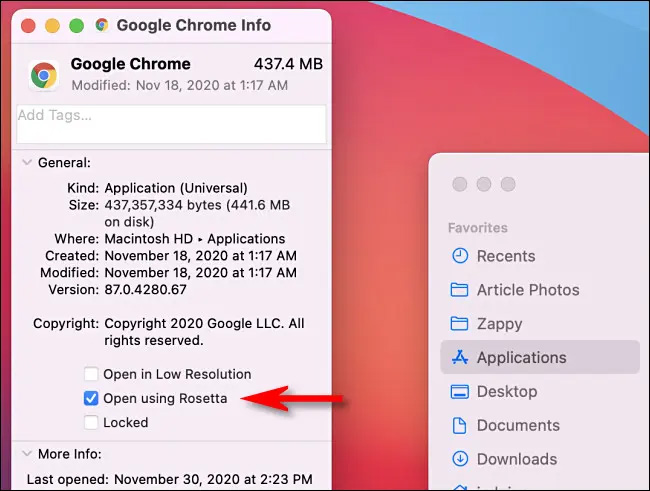Click the Desktop icon in Finder sidebar
The height and width of the screenshot is (491, 650).
point(459,391)
